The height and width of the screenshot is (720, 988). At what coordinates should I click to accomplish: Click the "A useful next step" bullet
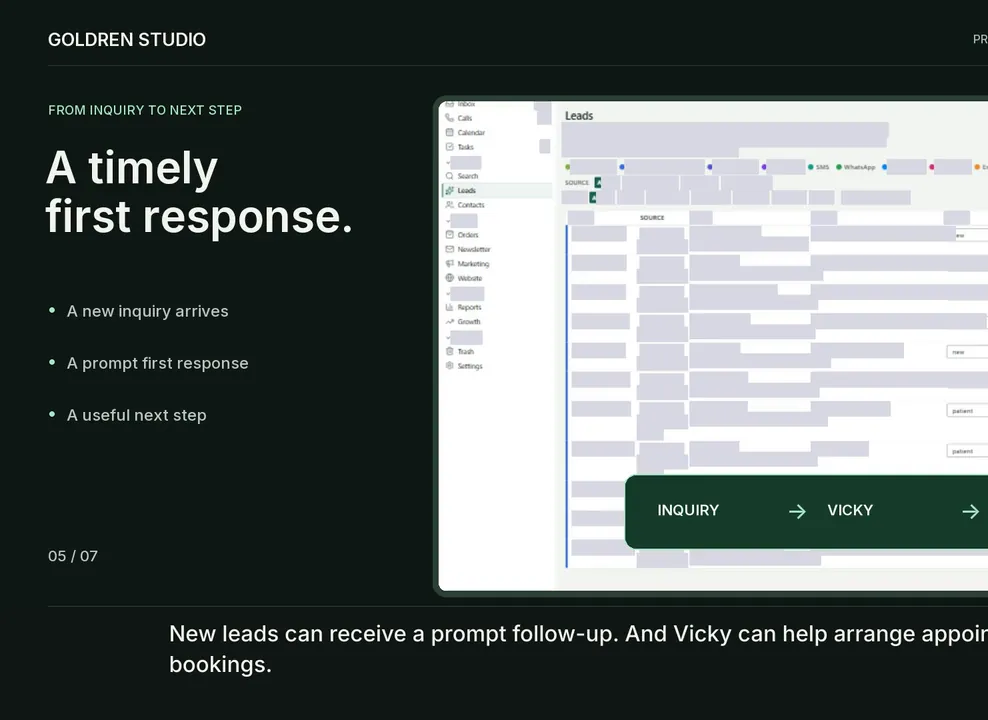137,415
